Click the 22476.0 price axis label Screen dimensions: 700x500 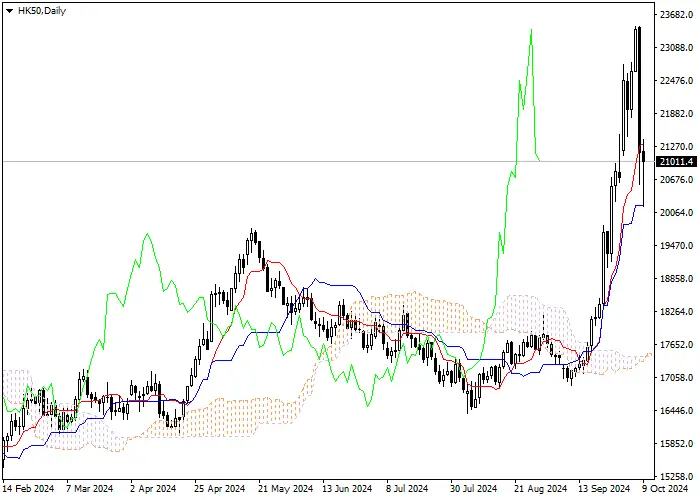tap(676, 81)
